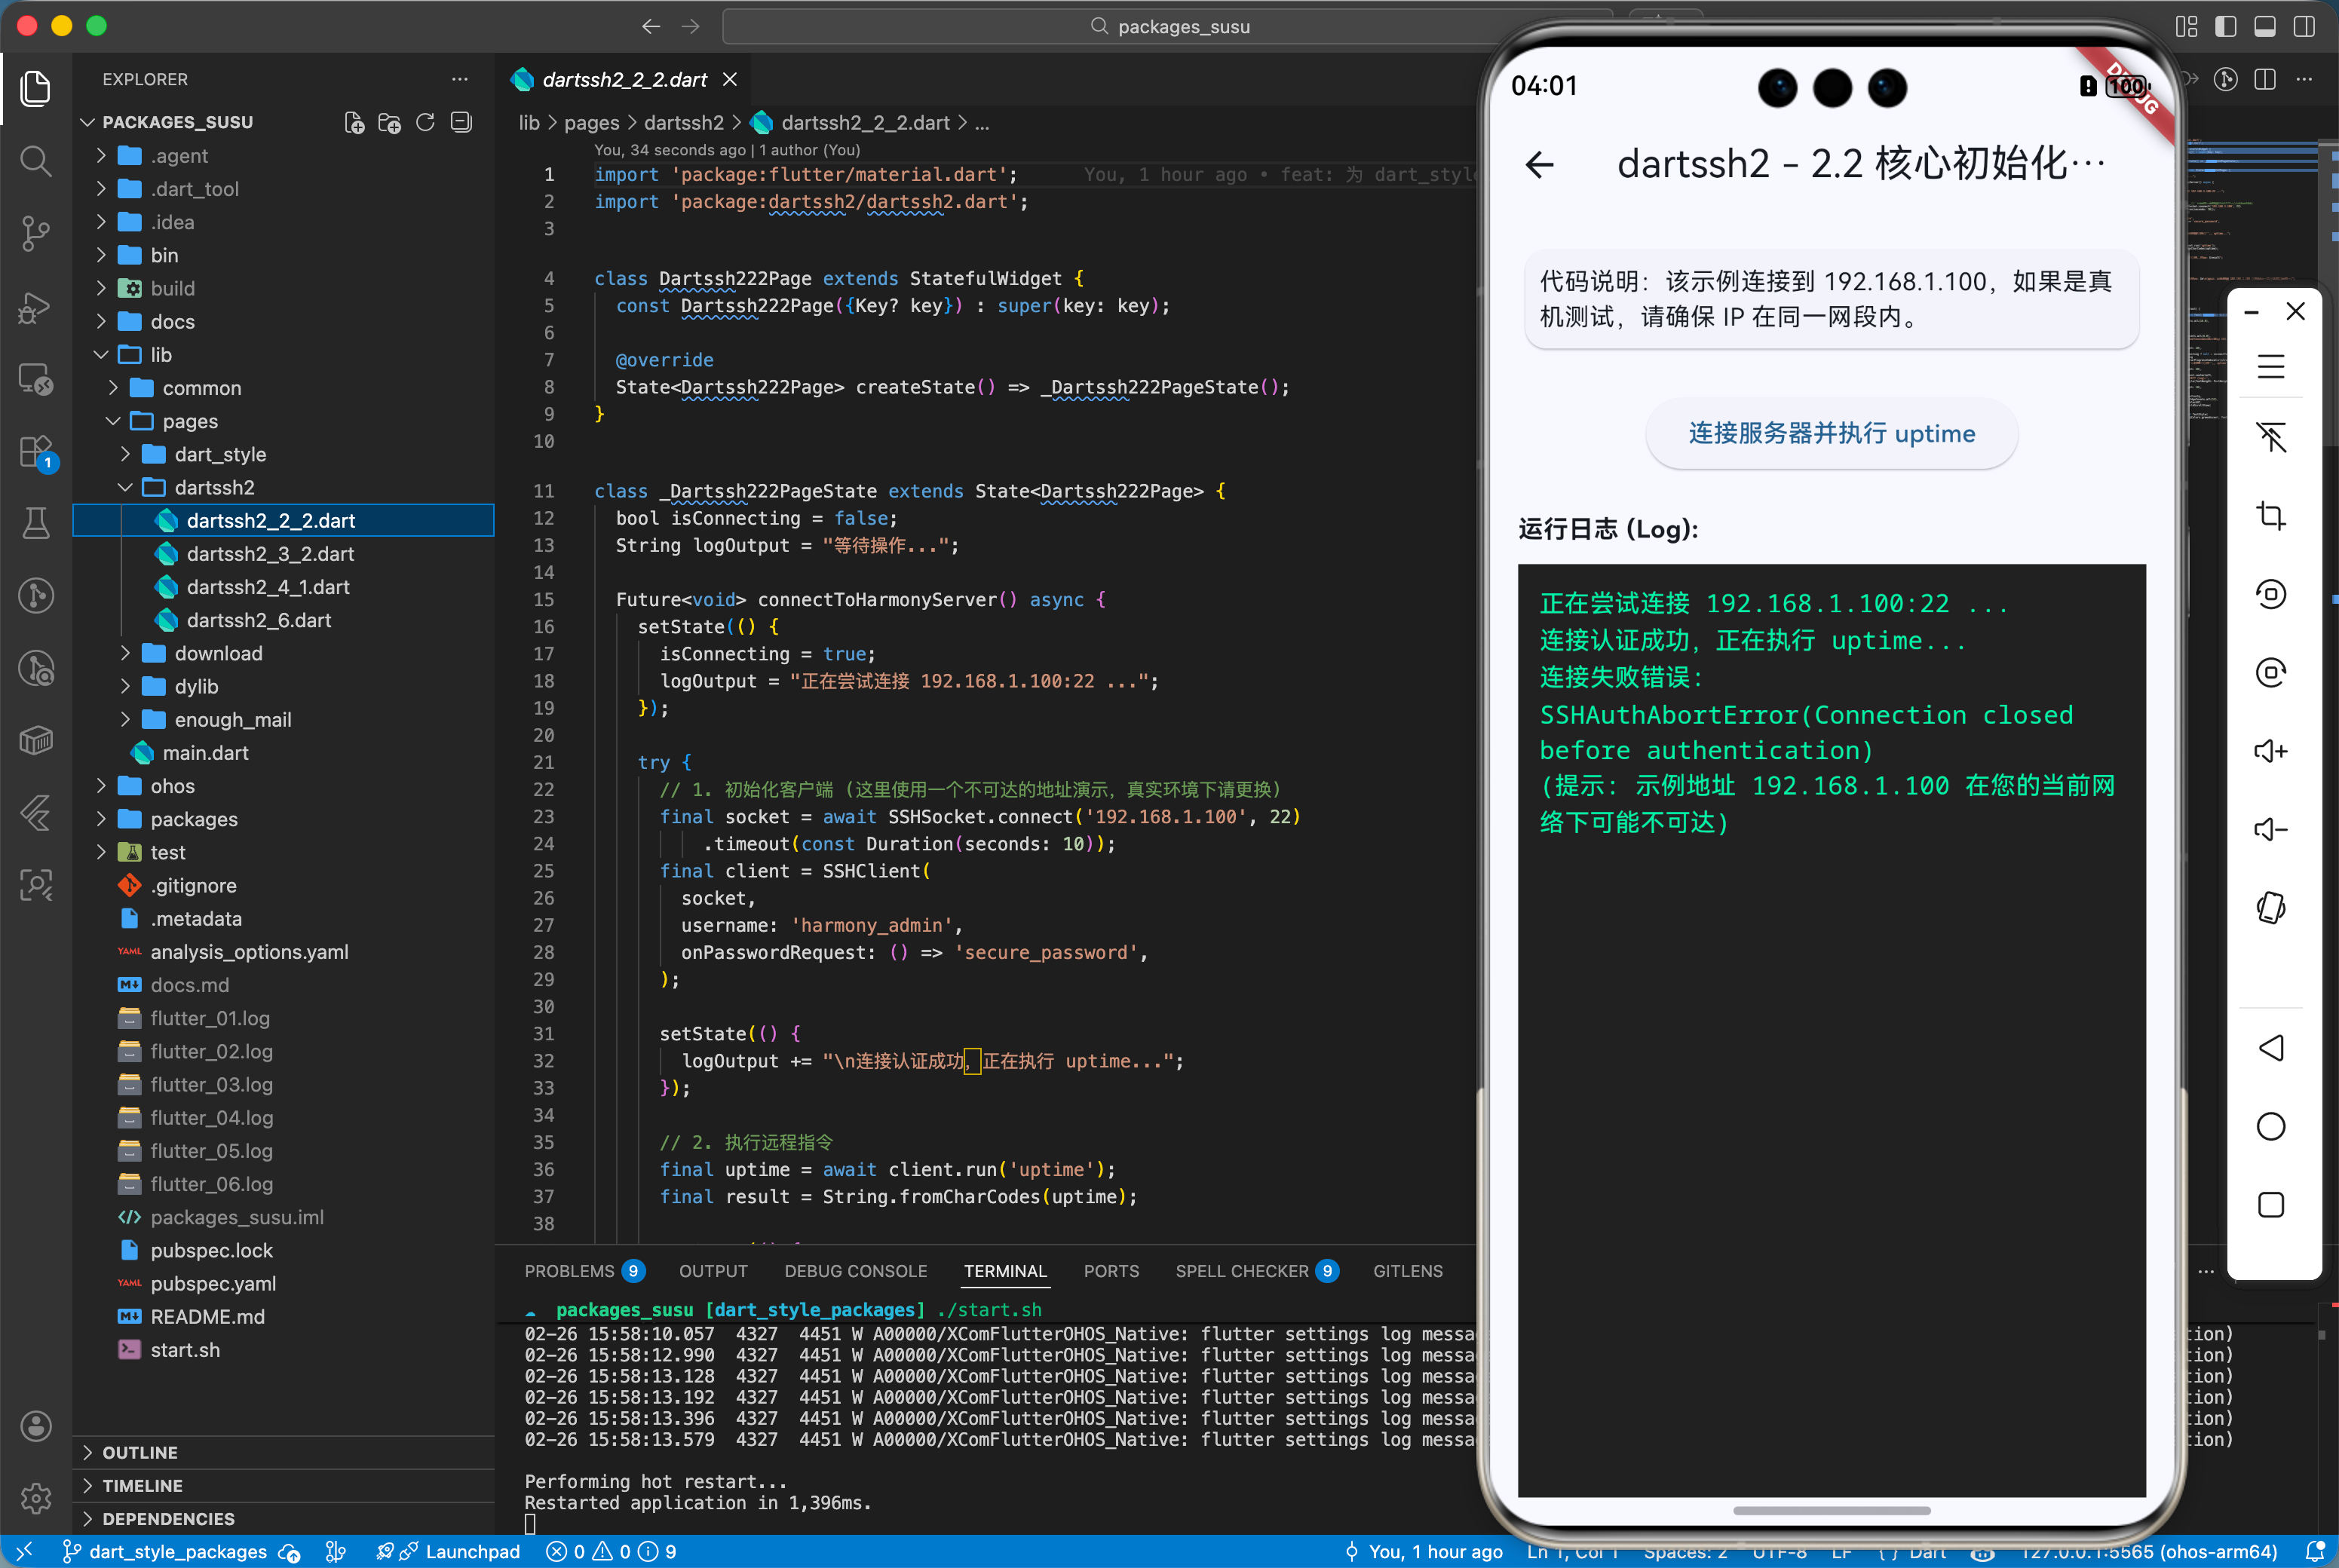Image resolution: width=2339 pixels, height=1568 pixels.
Task: Switch to PROBLEMS panel tab
Action: [x=569, y=1271]
